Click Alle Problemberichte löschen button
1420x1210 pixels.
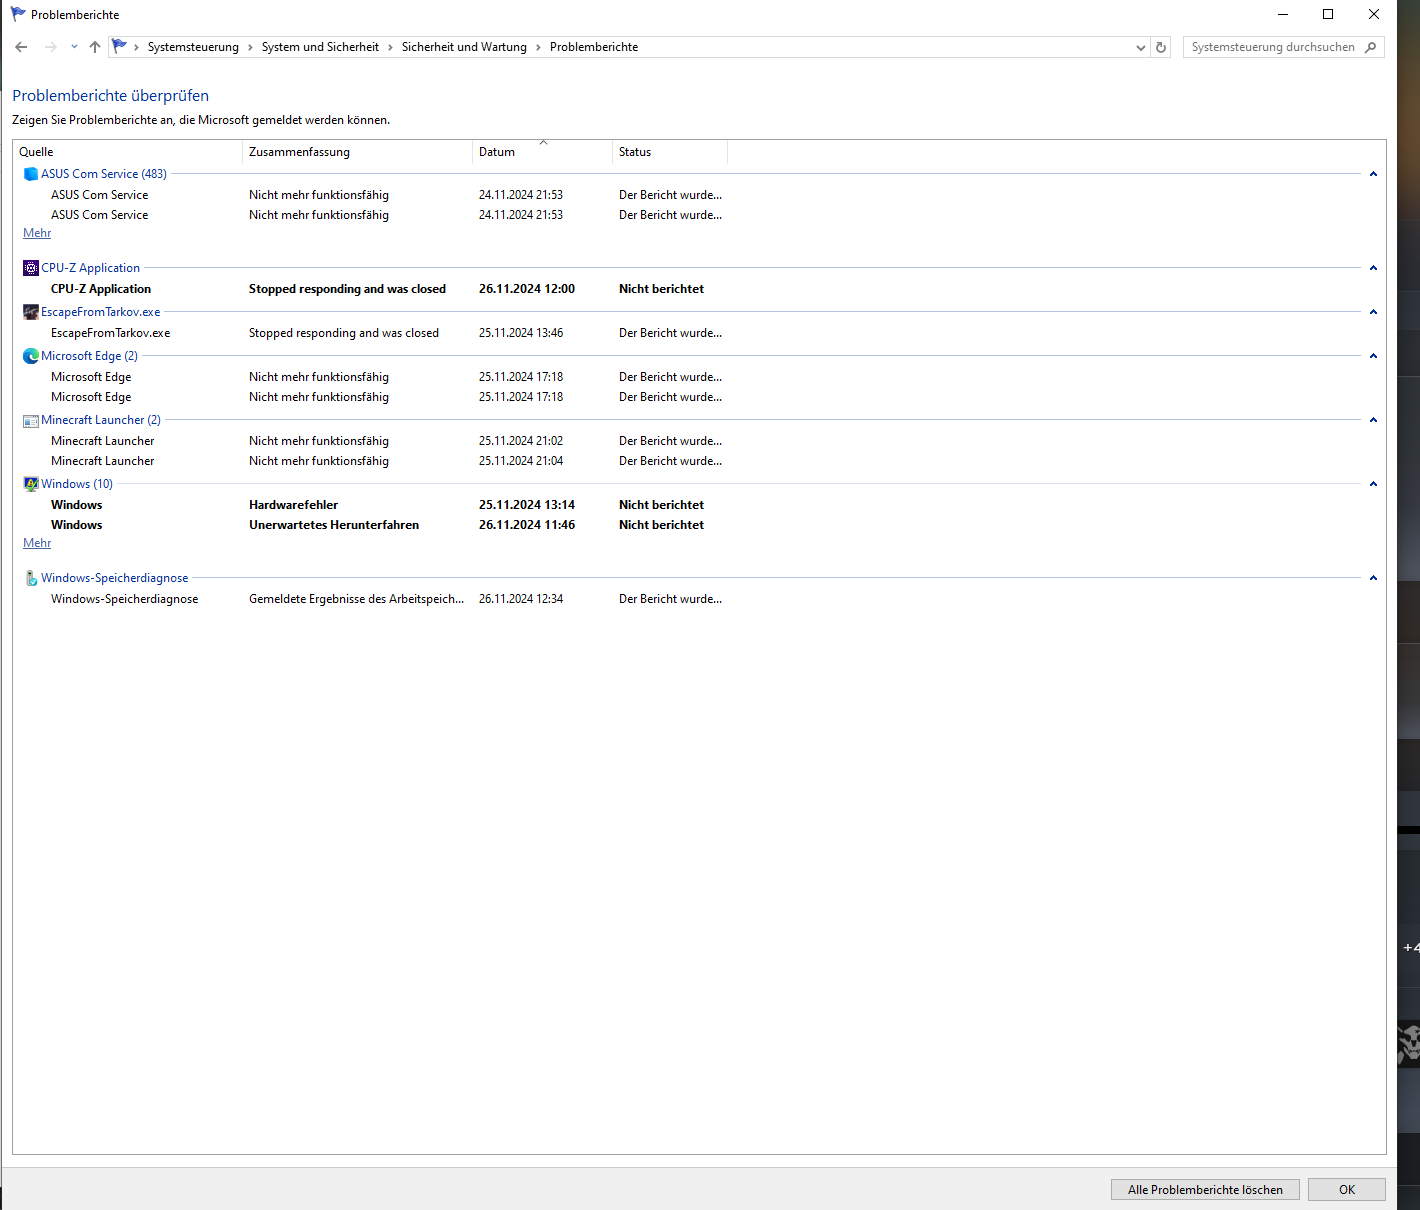1205,1190
